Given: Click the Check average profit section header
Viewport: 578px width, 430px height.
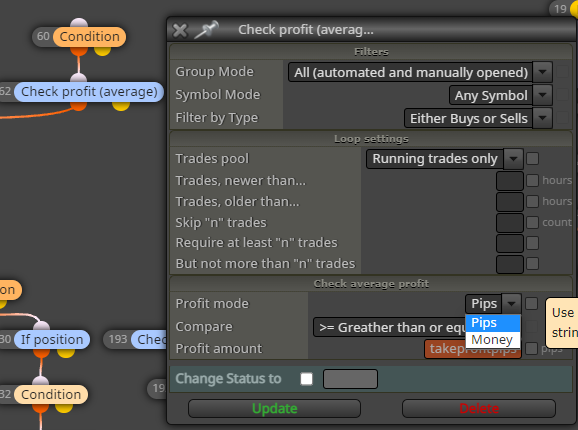Looking at the screenshot, I should 371,284.
